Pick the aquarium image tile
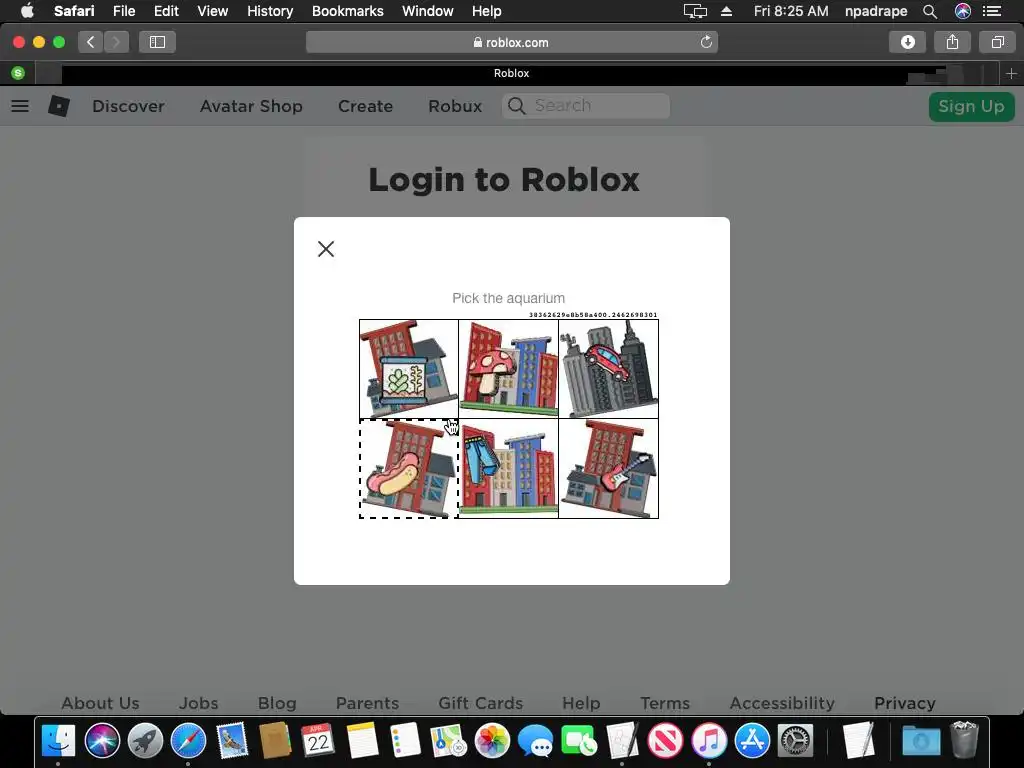The image size is (1024, 768). pos(409,369)
